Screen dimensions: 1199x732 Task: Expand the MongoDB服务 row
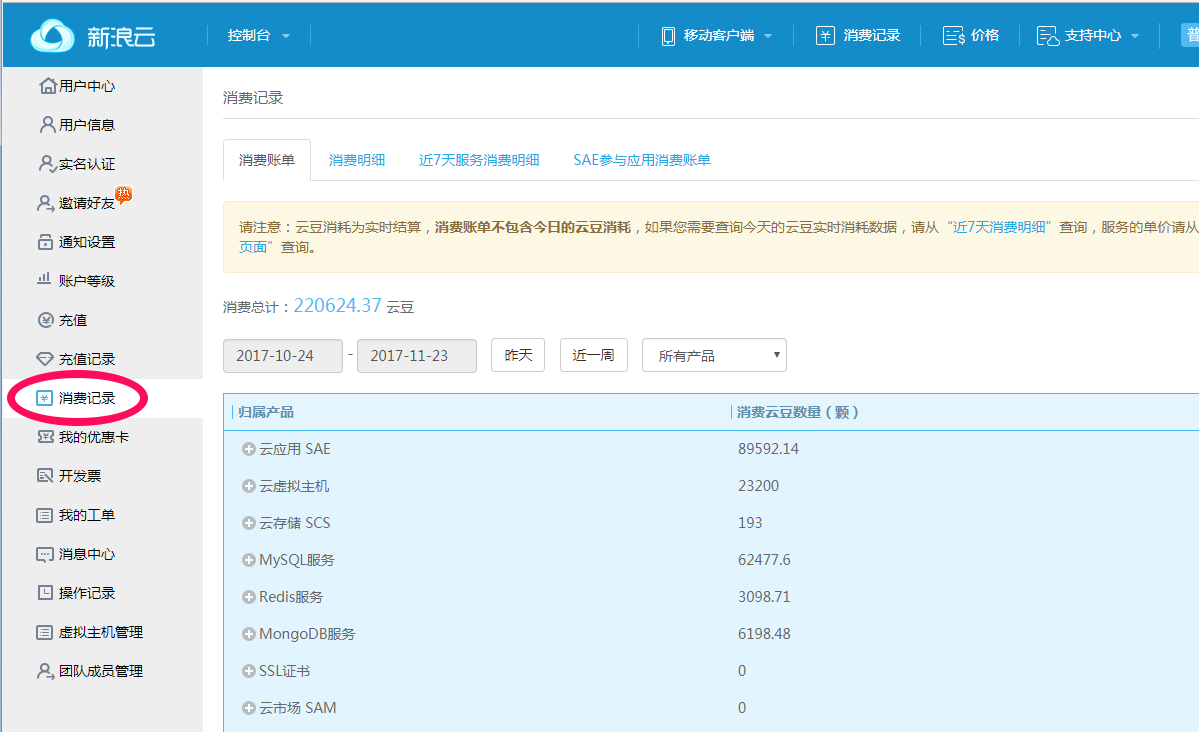pyautogui.click(x=249, y=634)
